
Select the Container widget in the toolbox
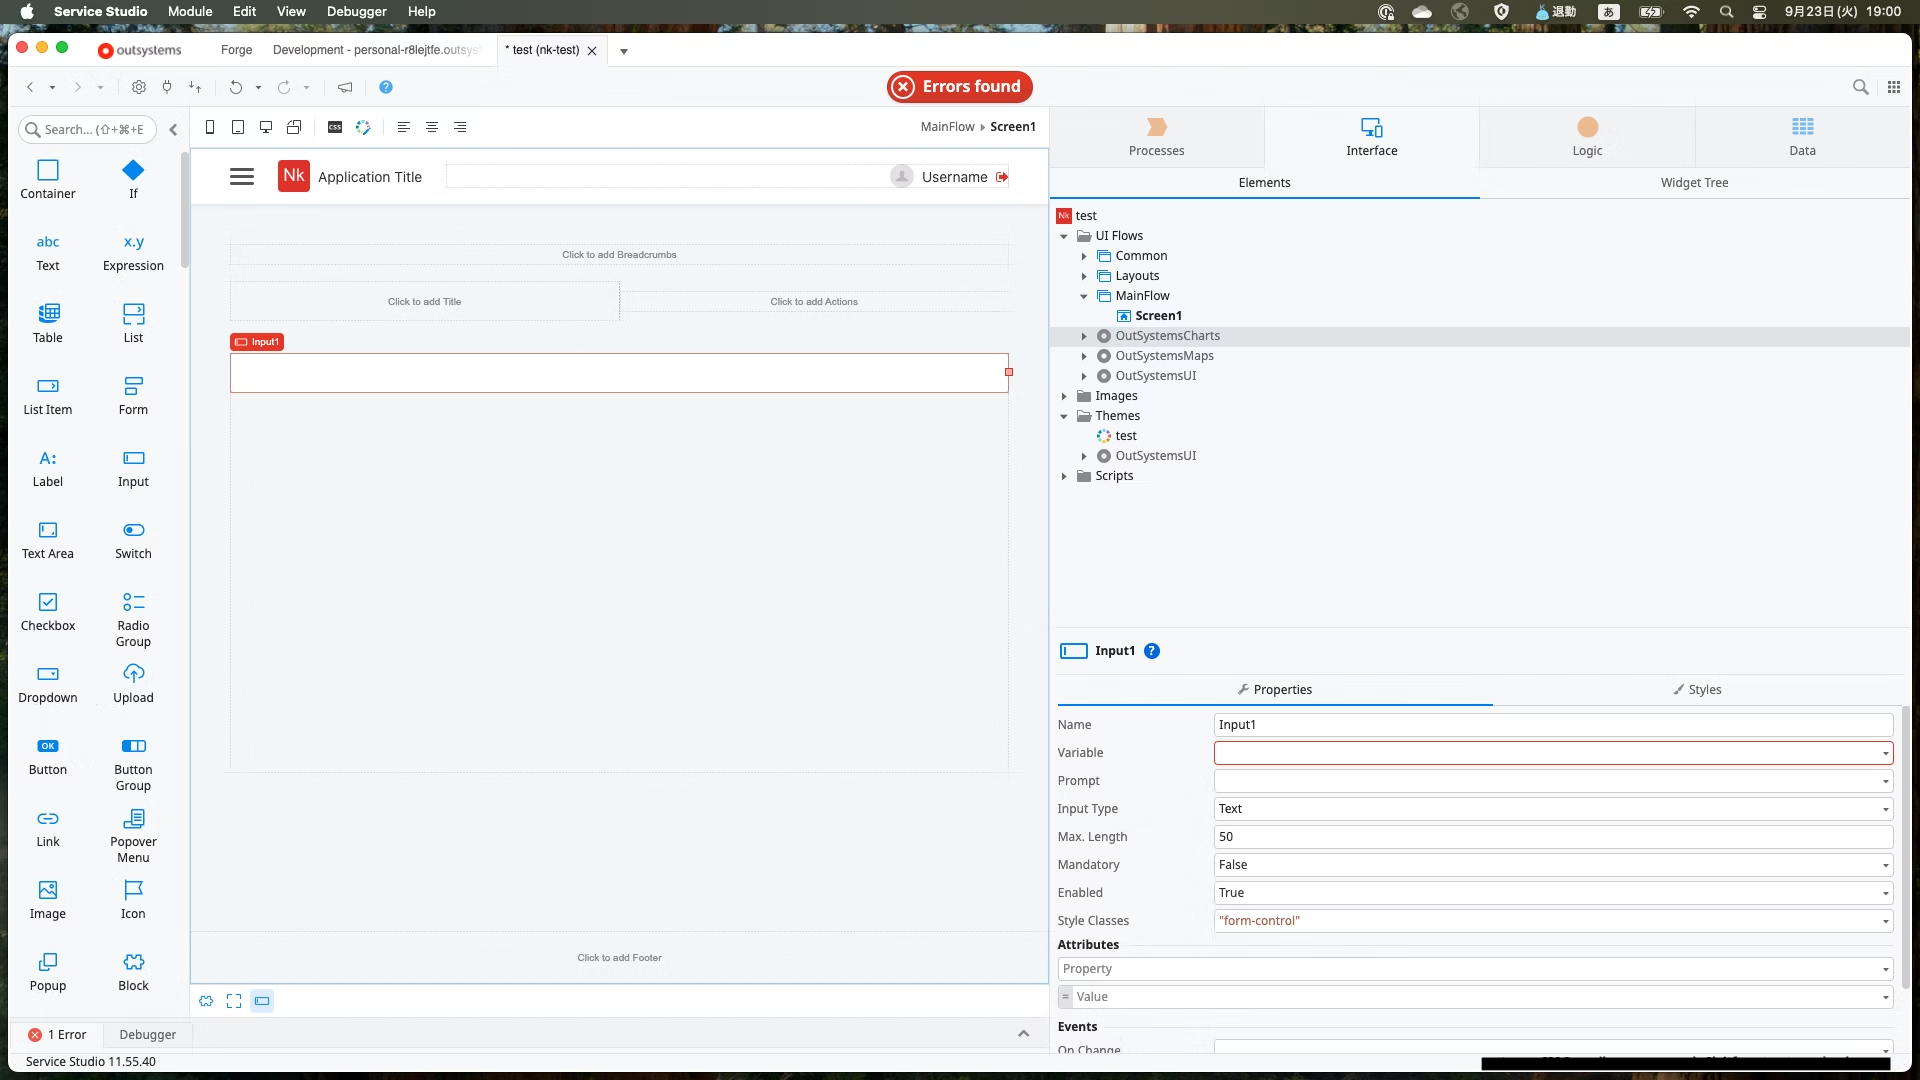point(47,179)
